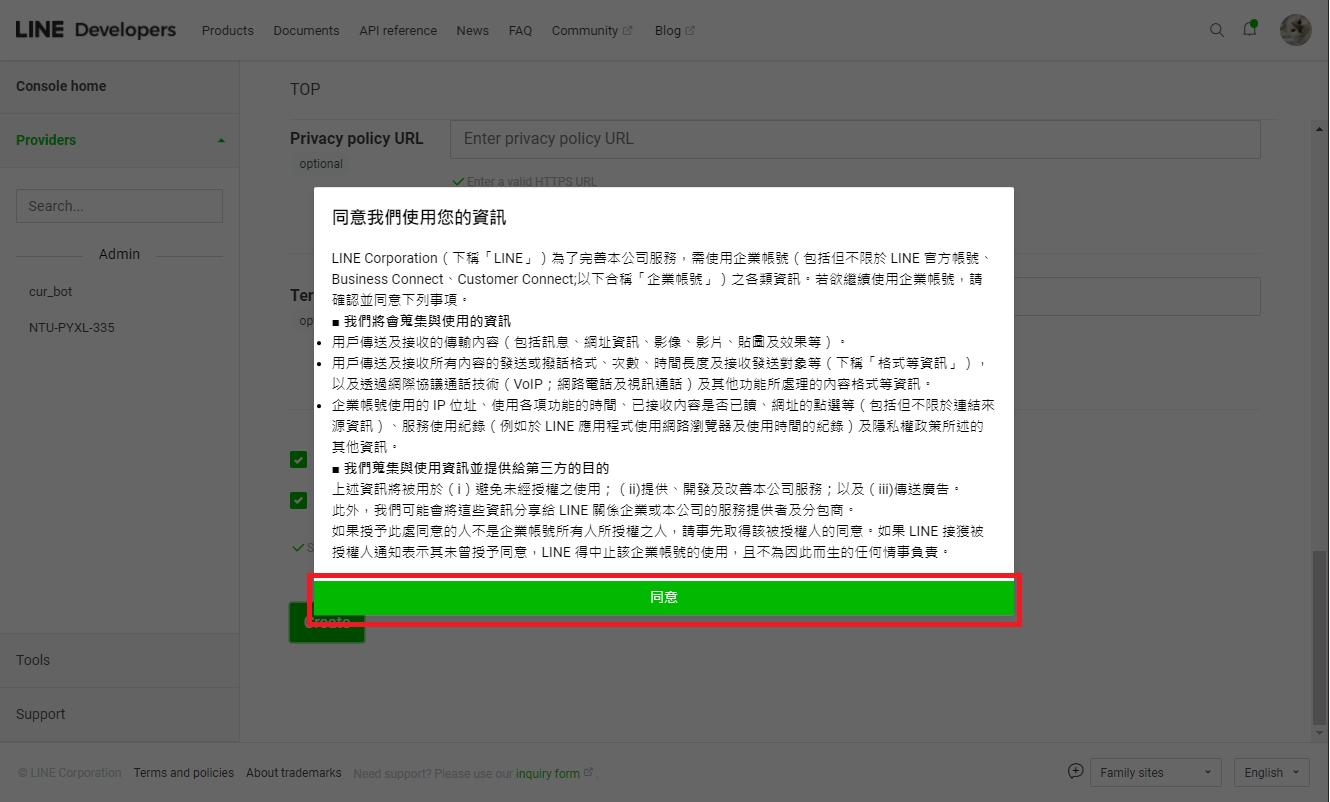Click the green 同意 agree button
1330x802 pixels.
point(664,597)
